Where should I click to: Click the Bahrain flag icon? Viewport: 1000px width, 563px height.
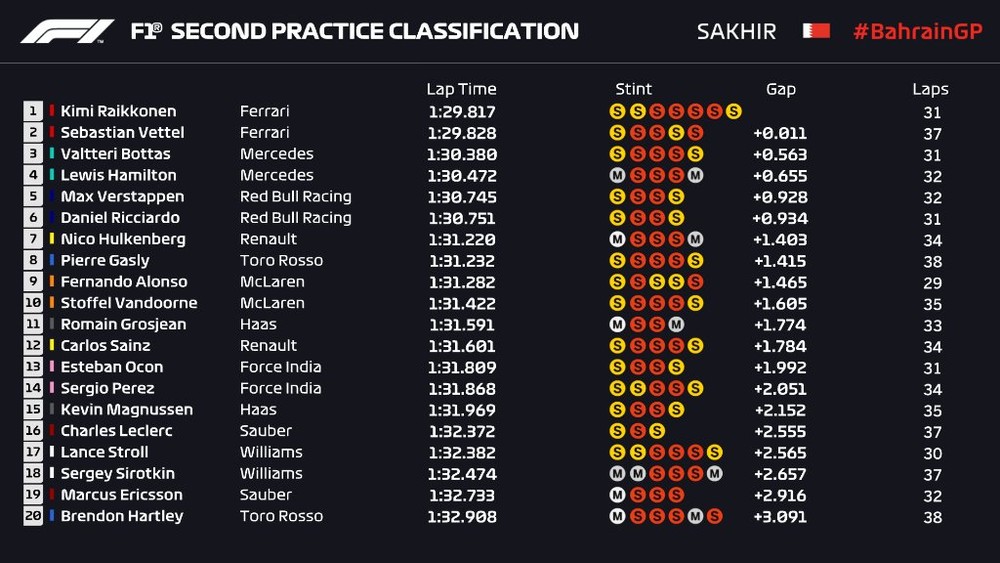point(816,31)
